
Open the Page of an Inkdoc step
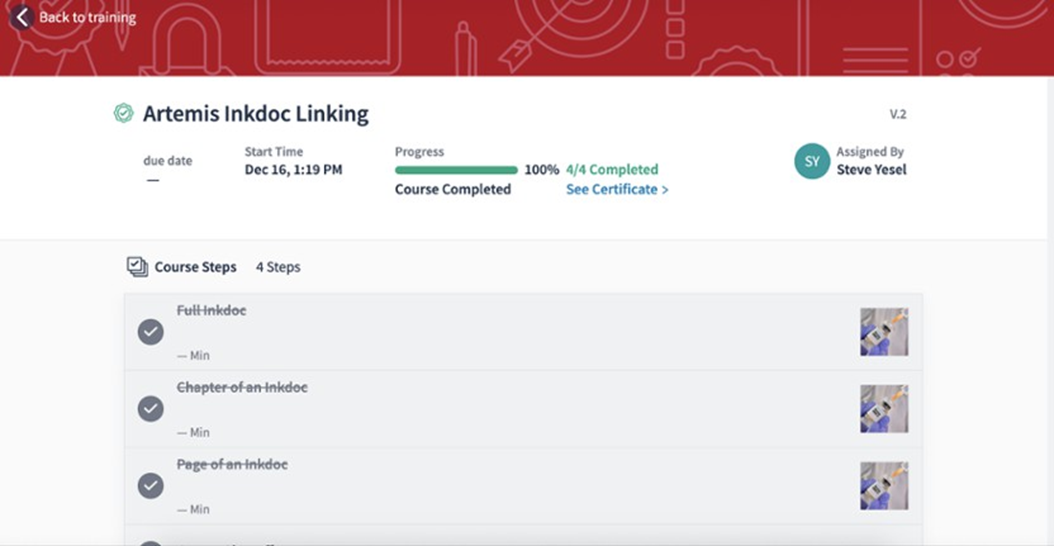[232, 465]
